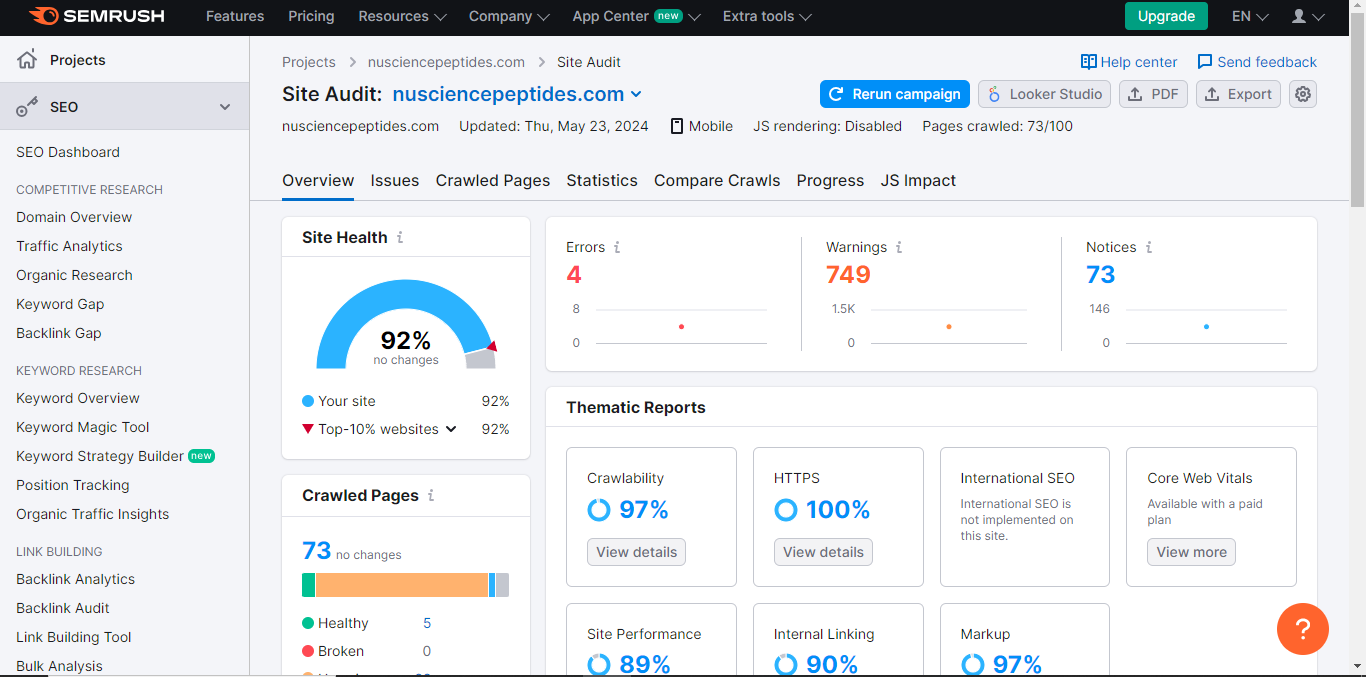Click the Send feedback chat icon
The image size is (1366, 677).
(1205, 62)
